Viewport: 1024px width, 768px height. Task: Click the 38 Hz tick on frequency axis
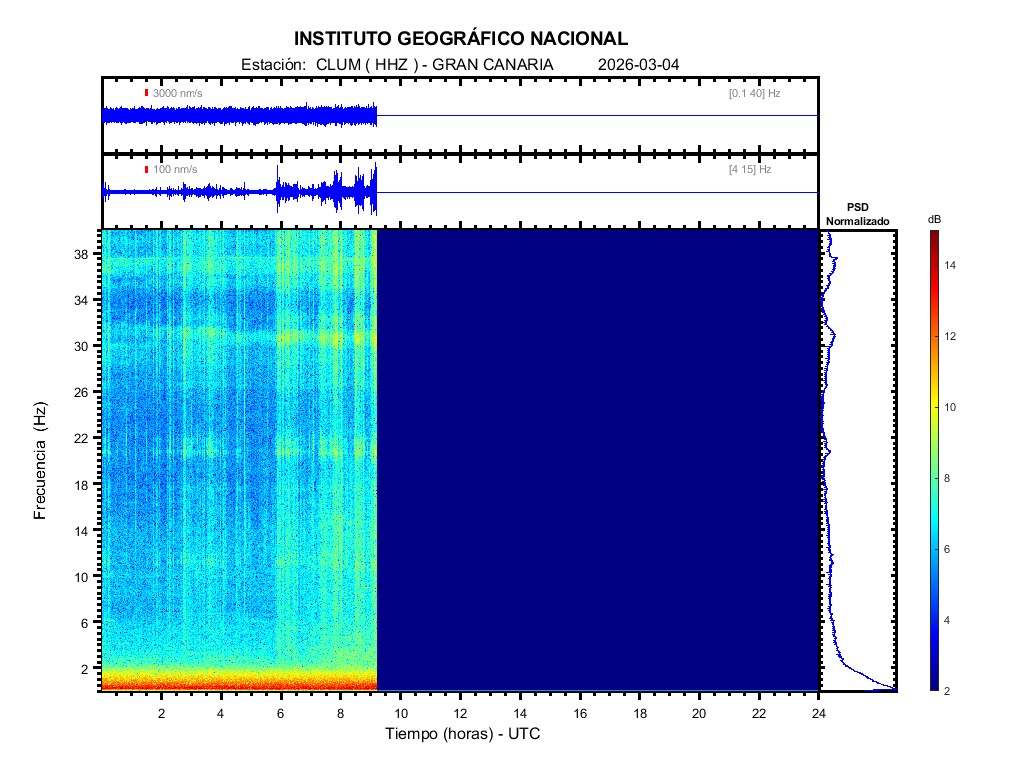pyautogui.click(x=84, y=254)
